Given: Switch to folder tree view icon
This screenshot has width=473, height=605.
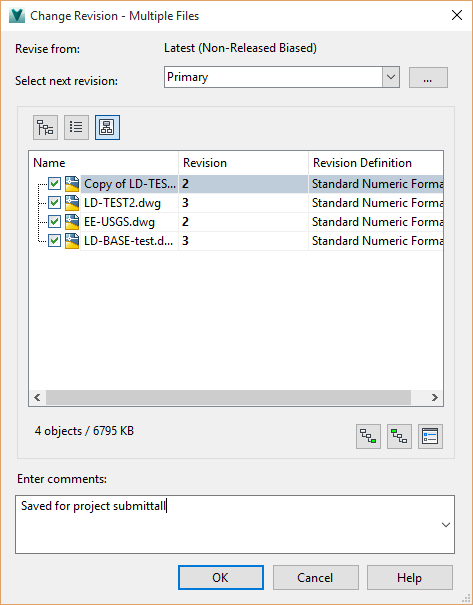Looking at the screenshot, I should [46, 127].
